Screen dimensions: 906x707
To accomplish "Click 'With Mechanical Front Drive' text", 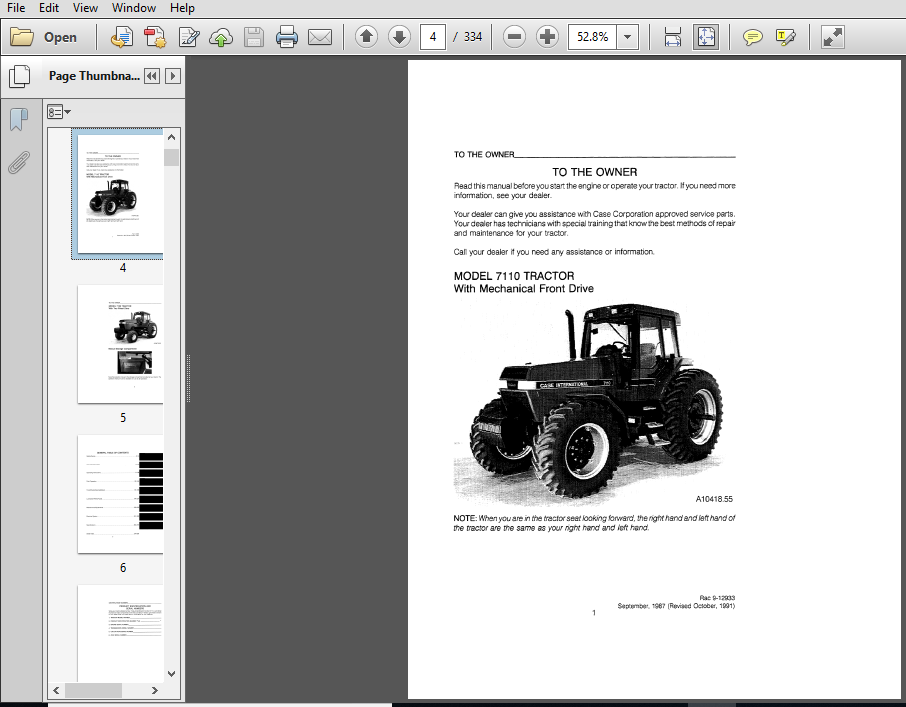I will pos(523,289).
